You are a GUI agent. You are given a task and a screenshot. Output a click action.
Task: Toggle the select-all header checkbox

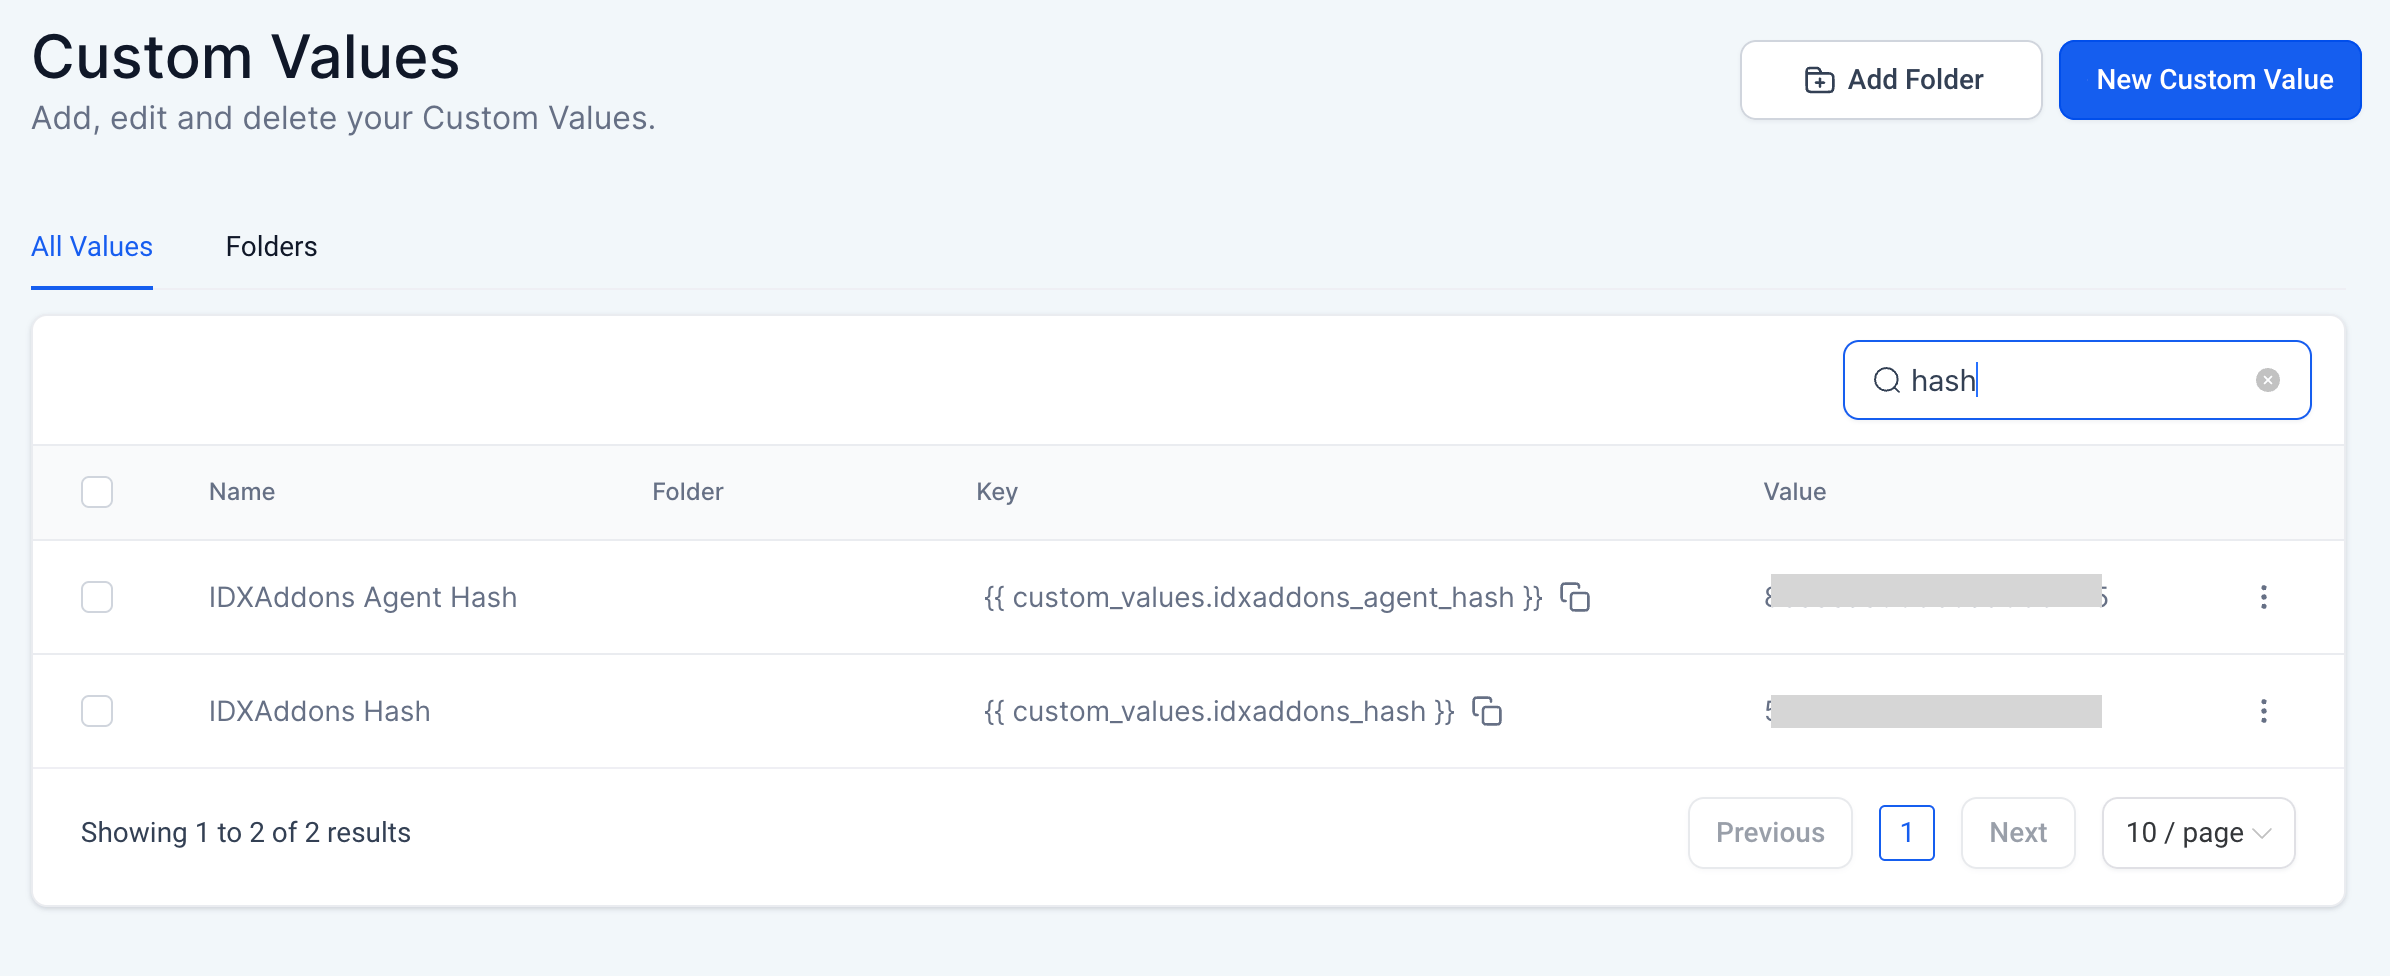(x=97, y=492)
